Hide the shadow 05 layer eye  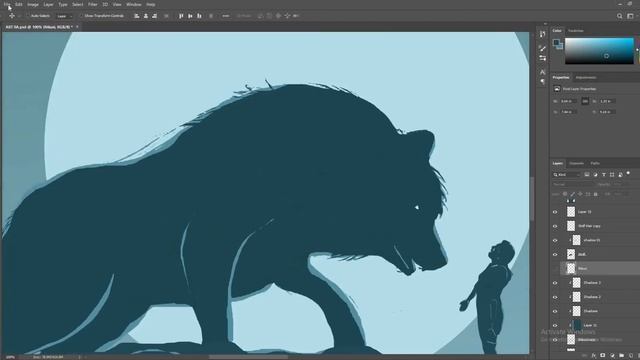pos(555,240)
